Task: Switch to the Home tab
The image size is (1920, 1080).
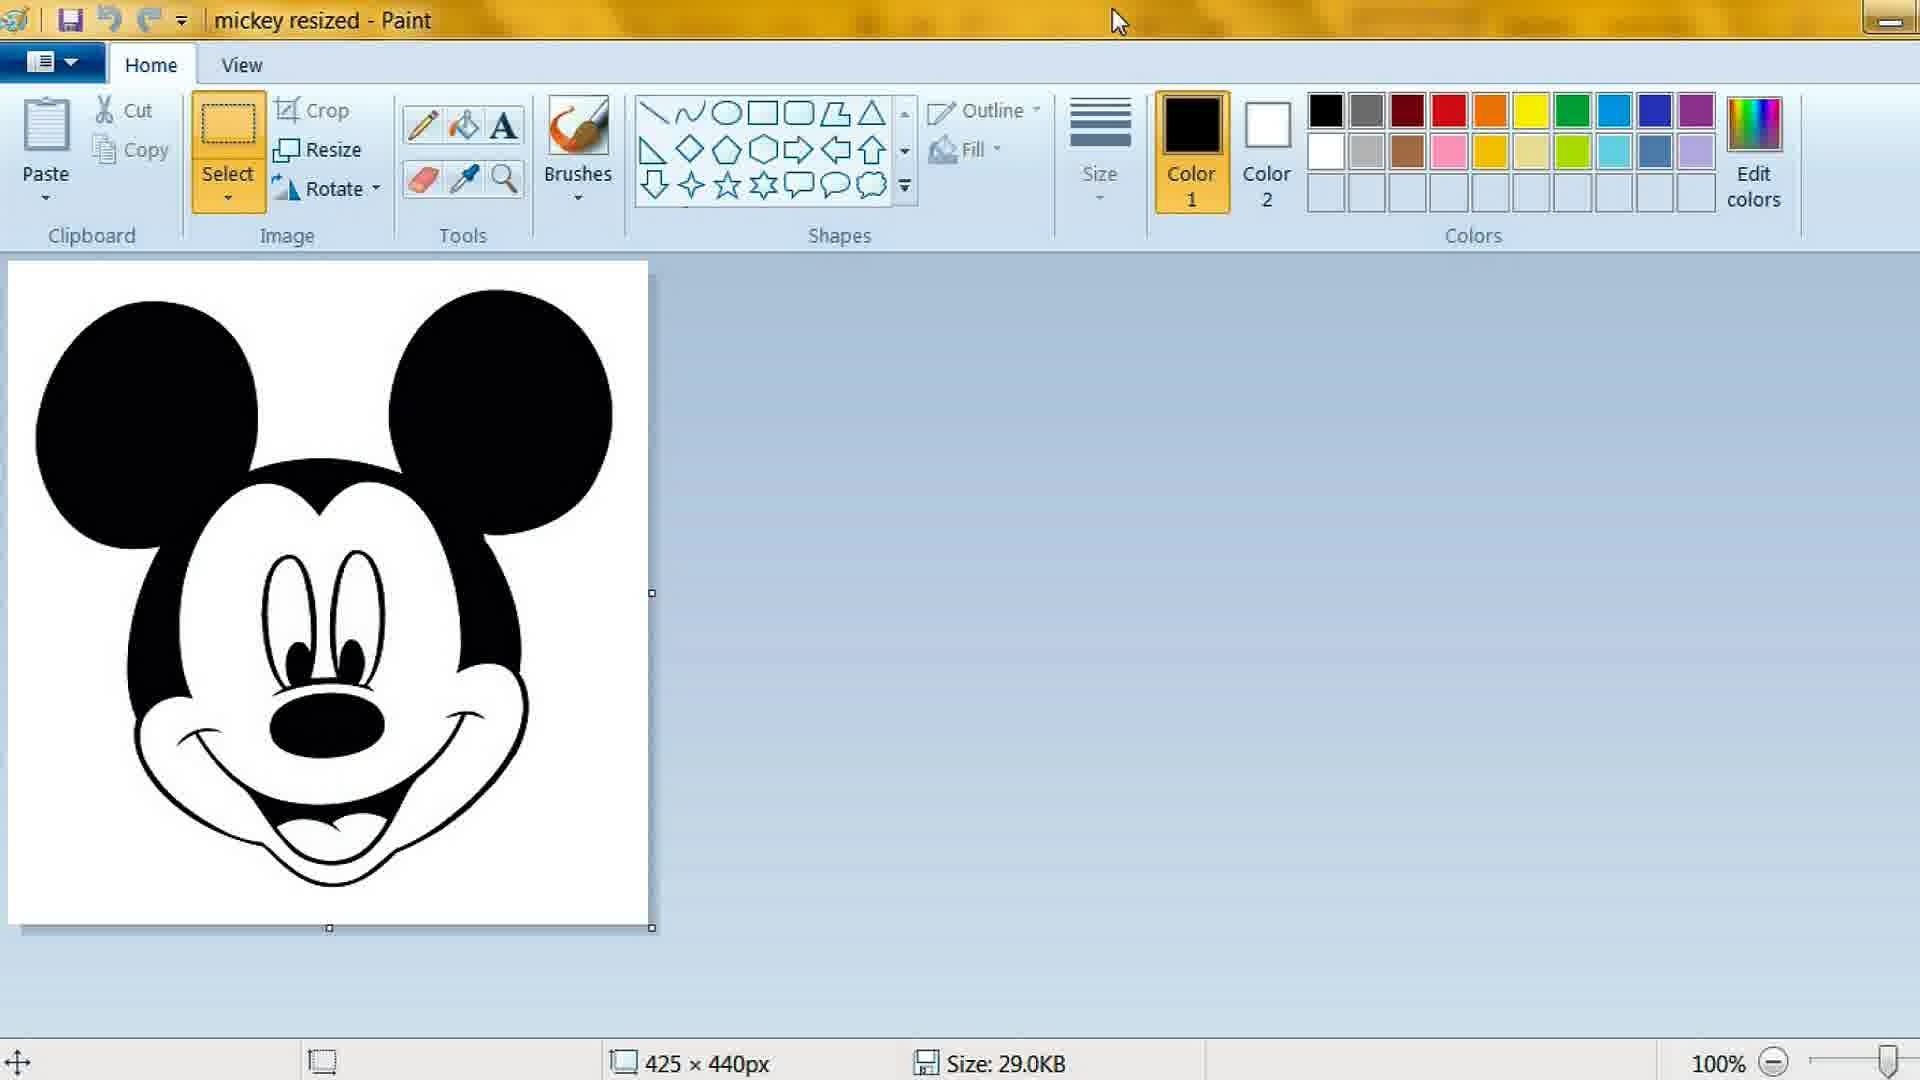Action: click(x=150, y=65)
